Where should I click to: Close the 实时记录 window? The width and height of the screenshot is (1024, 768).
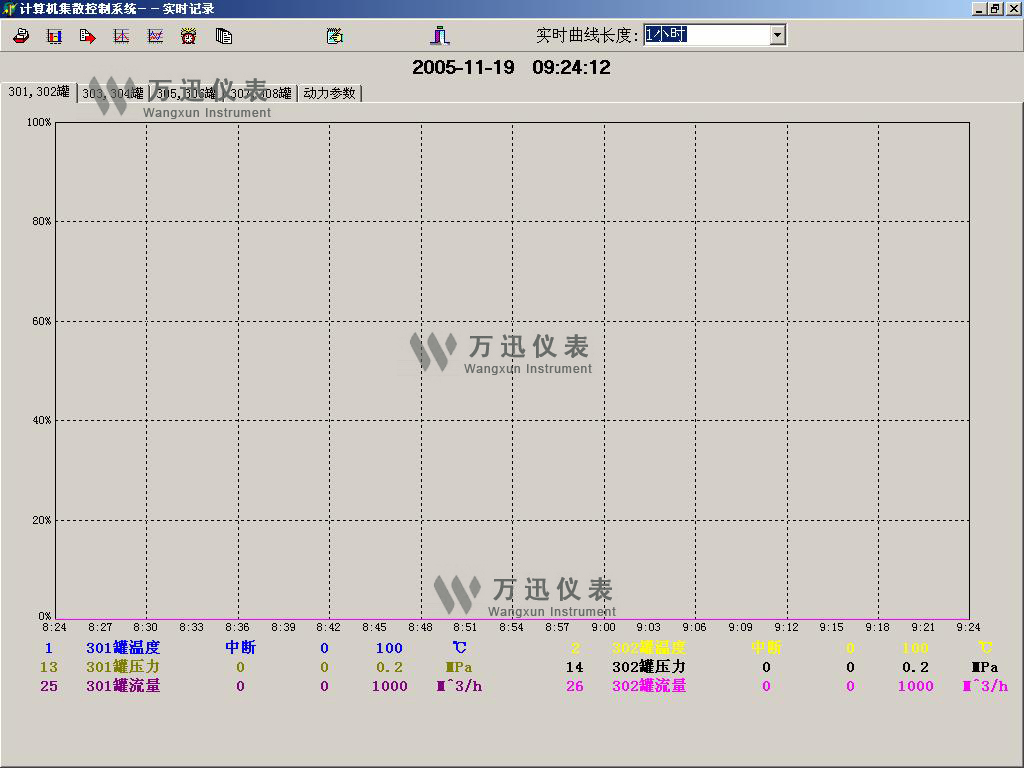click(1013, 8)
